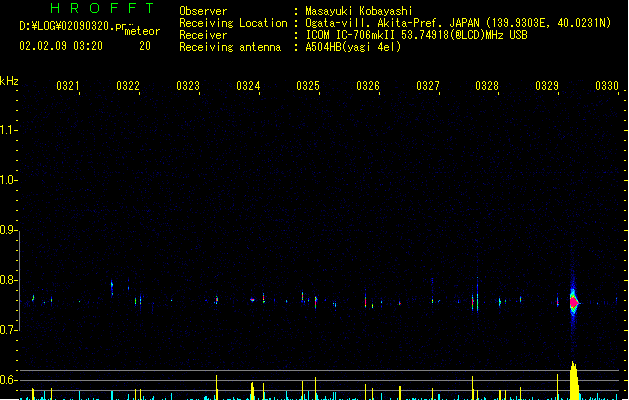Click the large red meteor echo after 0329
Screen dimensions: 629x400
pyautogui.click(x=574, y=302)
